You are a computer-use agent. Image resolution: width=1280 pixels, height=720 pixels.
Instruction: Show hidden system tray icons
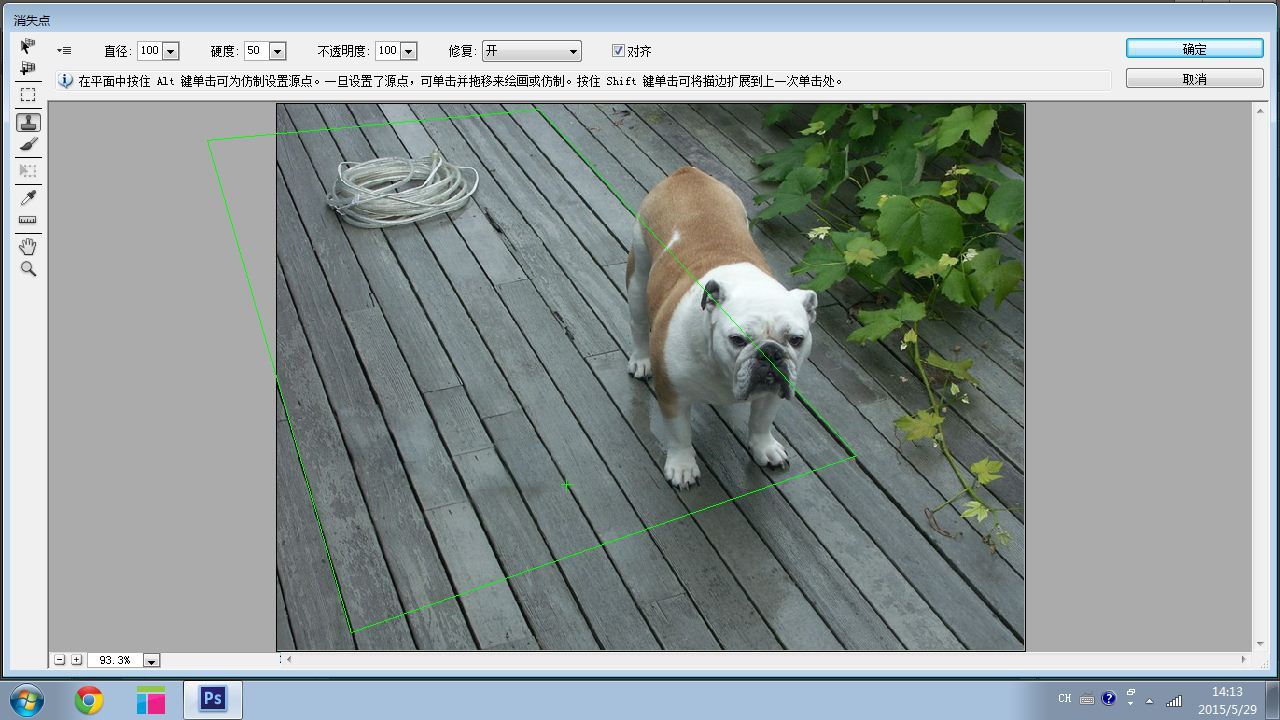[x=1150, y=700]
